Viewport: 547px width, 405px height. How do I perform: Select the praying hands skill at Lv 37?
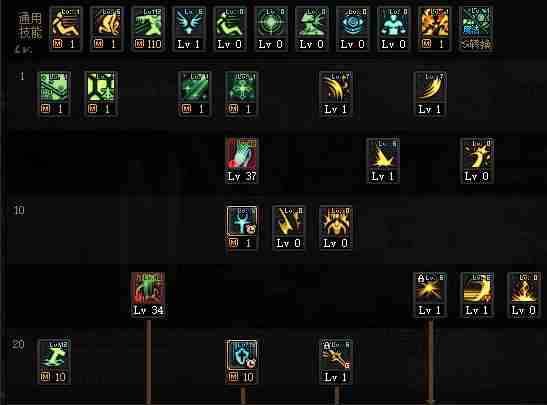pos(241,160)
